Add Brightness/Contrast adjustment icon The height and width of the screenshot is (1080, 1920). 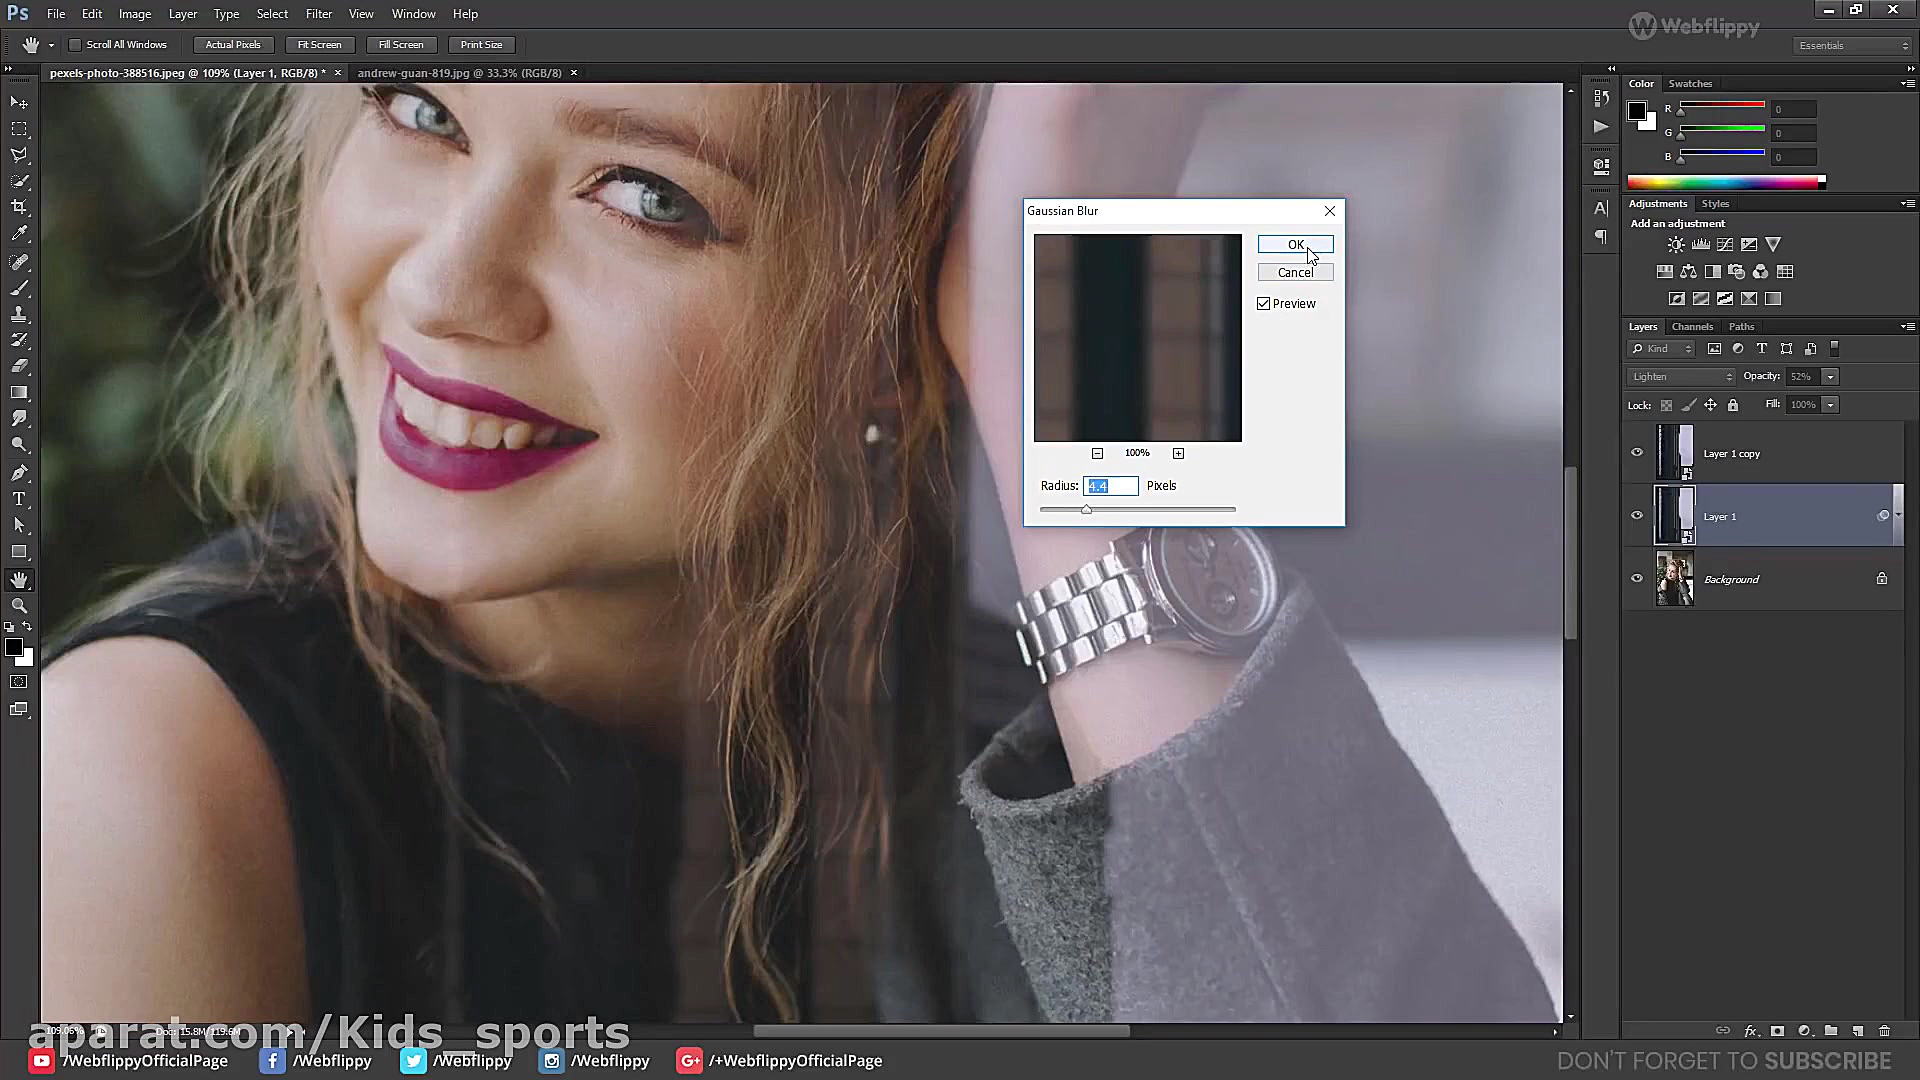point(1676,244)
